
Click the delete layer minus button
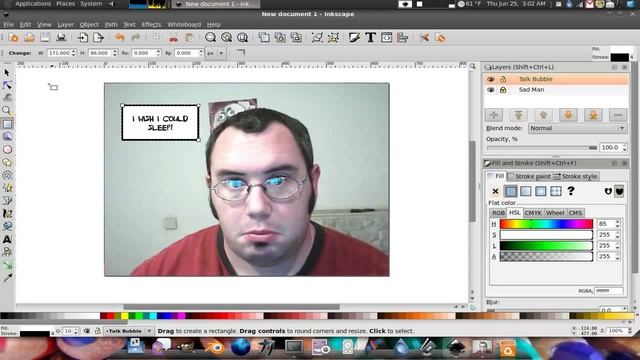pos(618,115)
